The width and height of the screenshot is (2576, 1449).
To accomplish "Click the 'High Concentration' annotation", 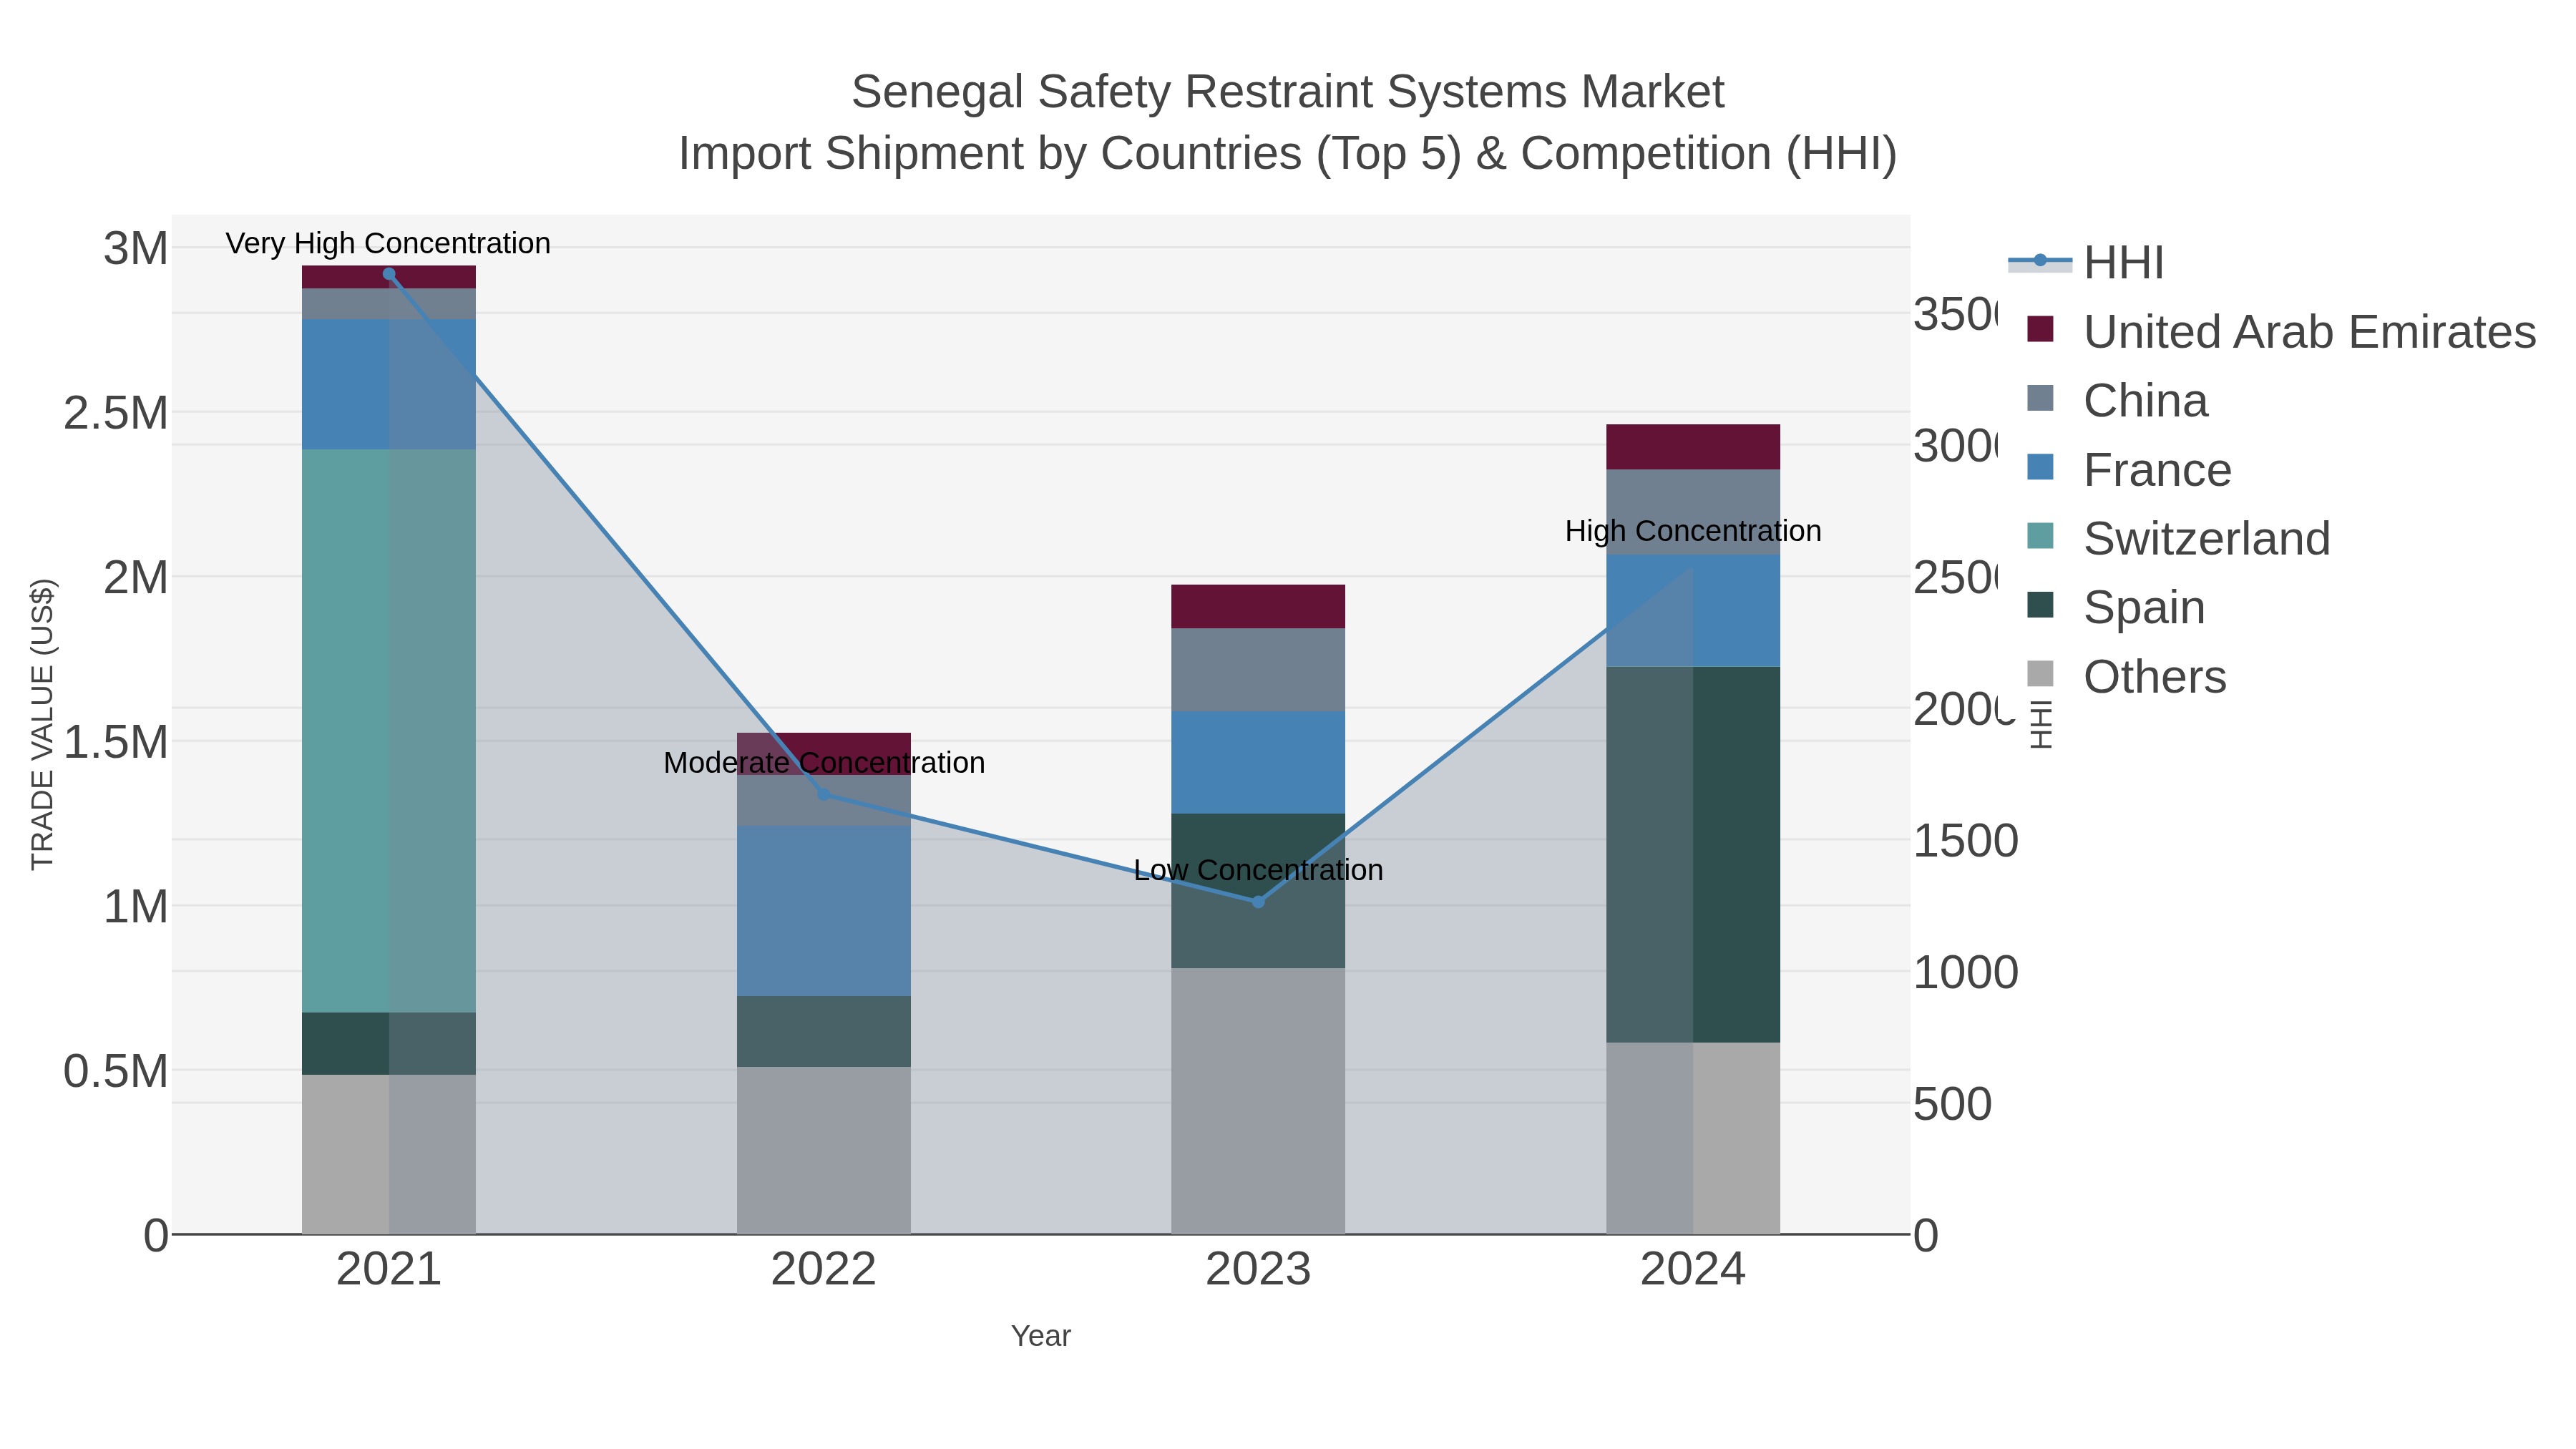I will coord(1693,531).
